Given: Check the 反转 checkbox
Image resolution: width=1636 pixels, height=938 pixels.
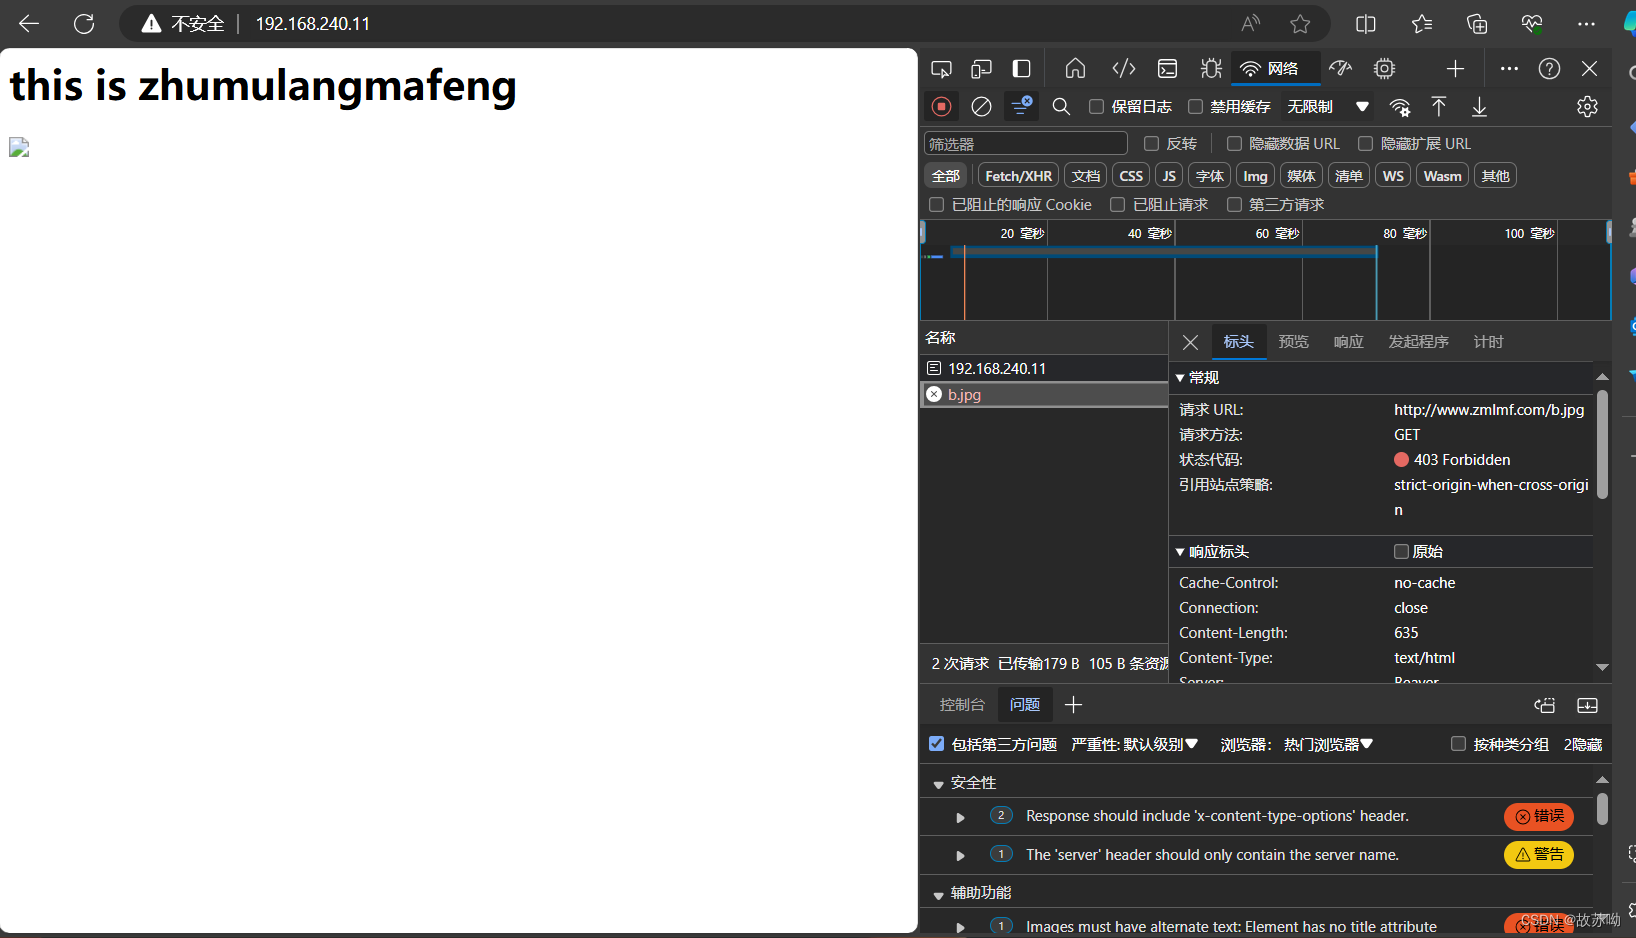Looking at the screenshot, I should coord(1151,144).
